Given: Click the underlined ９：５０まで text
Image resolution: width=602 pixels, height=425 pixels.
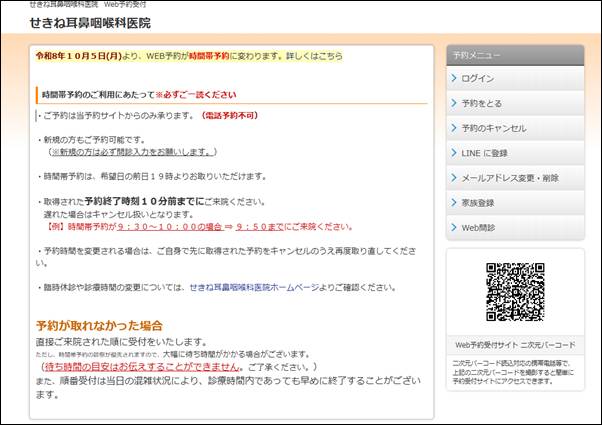Looking at the screenshot, I should 260,227.
